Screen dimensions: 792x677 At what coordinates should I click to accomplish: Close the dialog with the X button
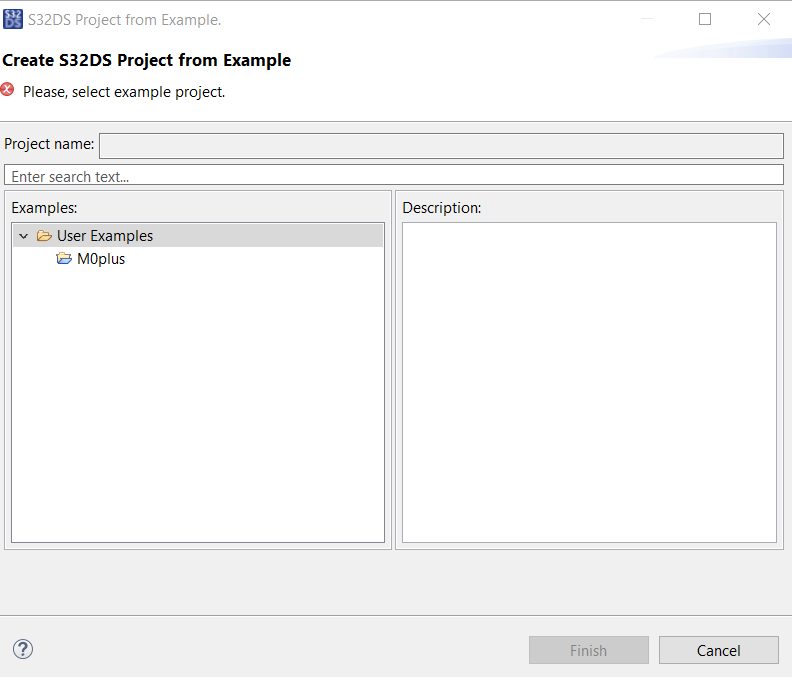(x=764, y=19)
